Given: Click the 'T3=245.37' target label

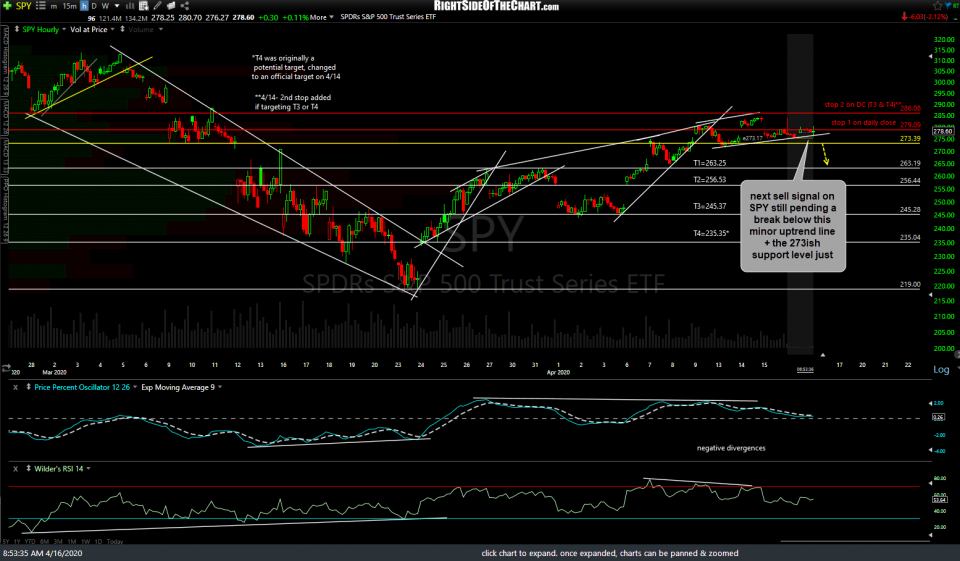Looking at the screenshot, I should pyautogui.click(x=709, y=206).
